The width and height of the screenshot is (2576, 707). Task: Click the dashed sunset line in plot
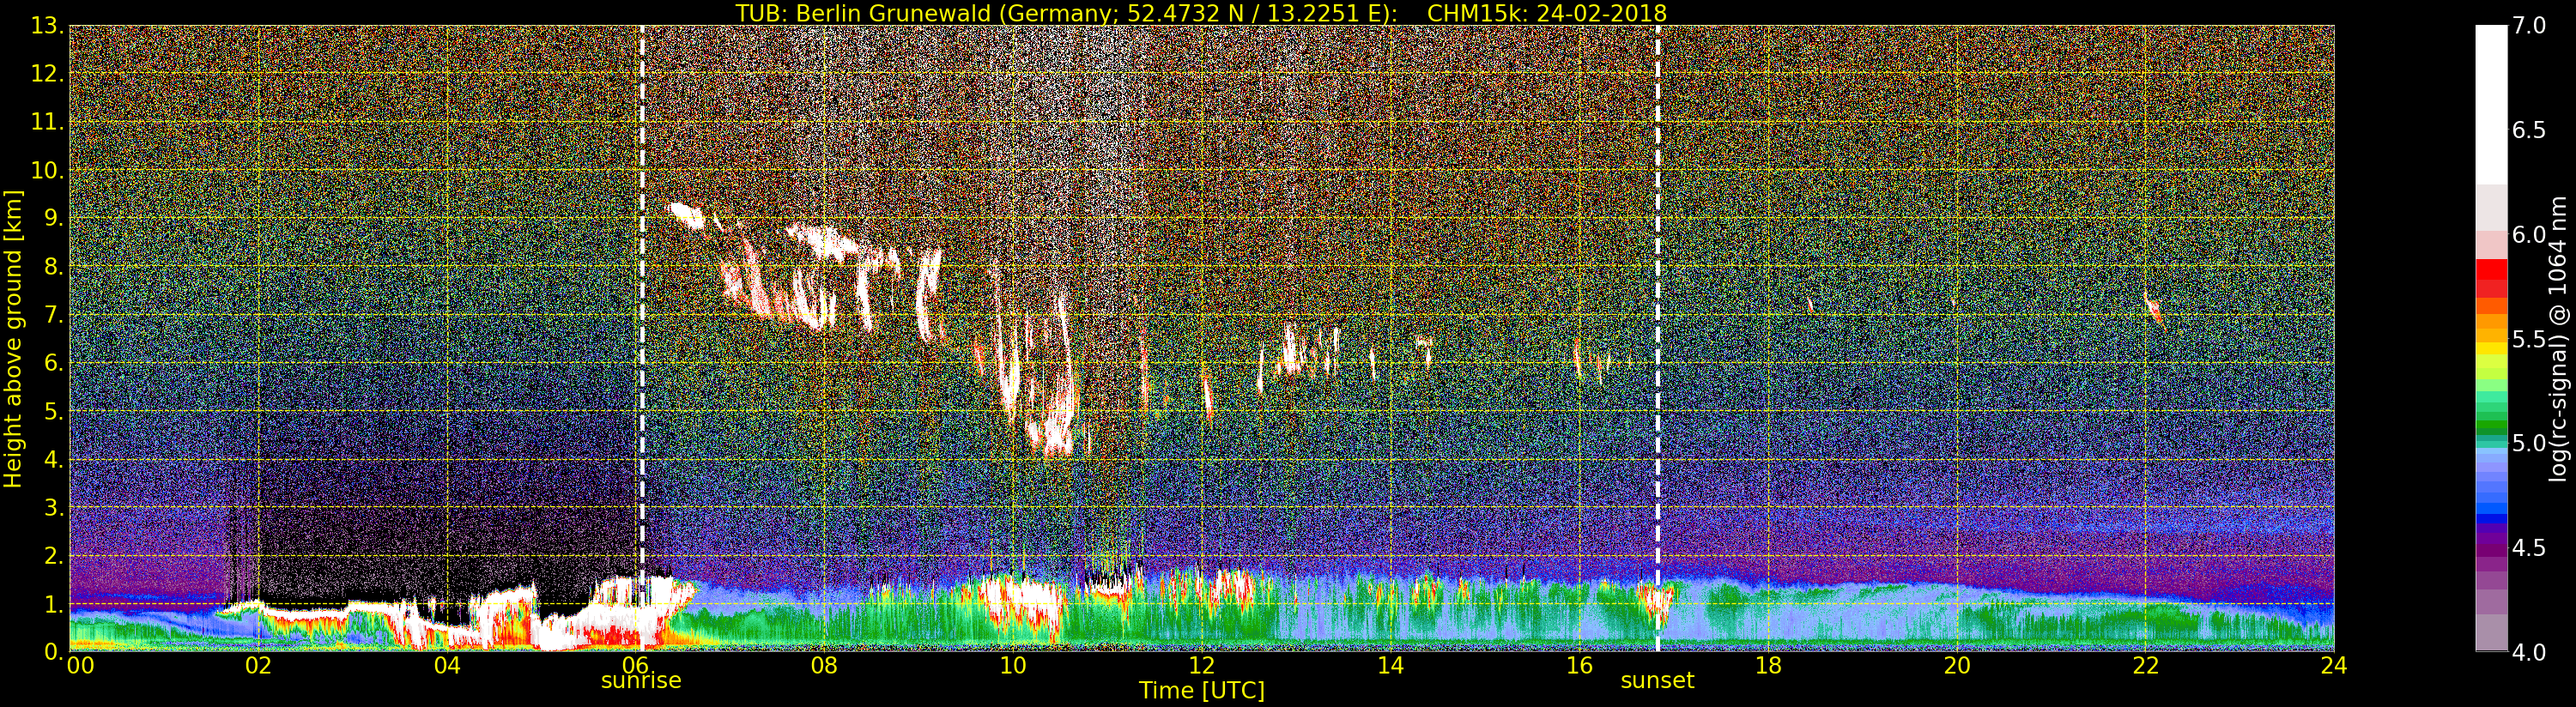coord(1657,338)
